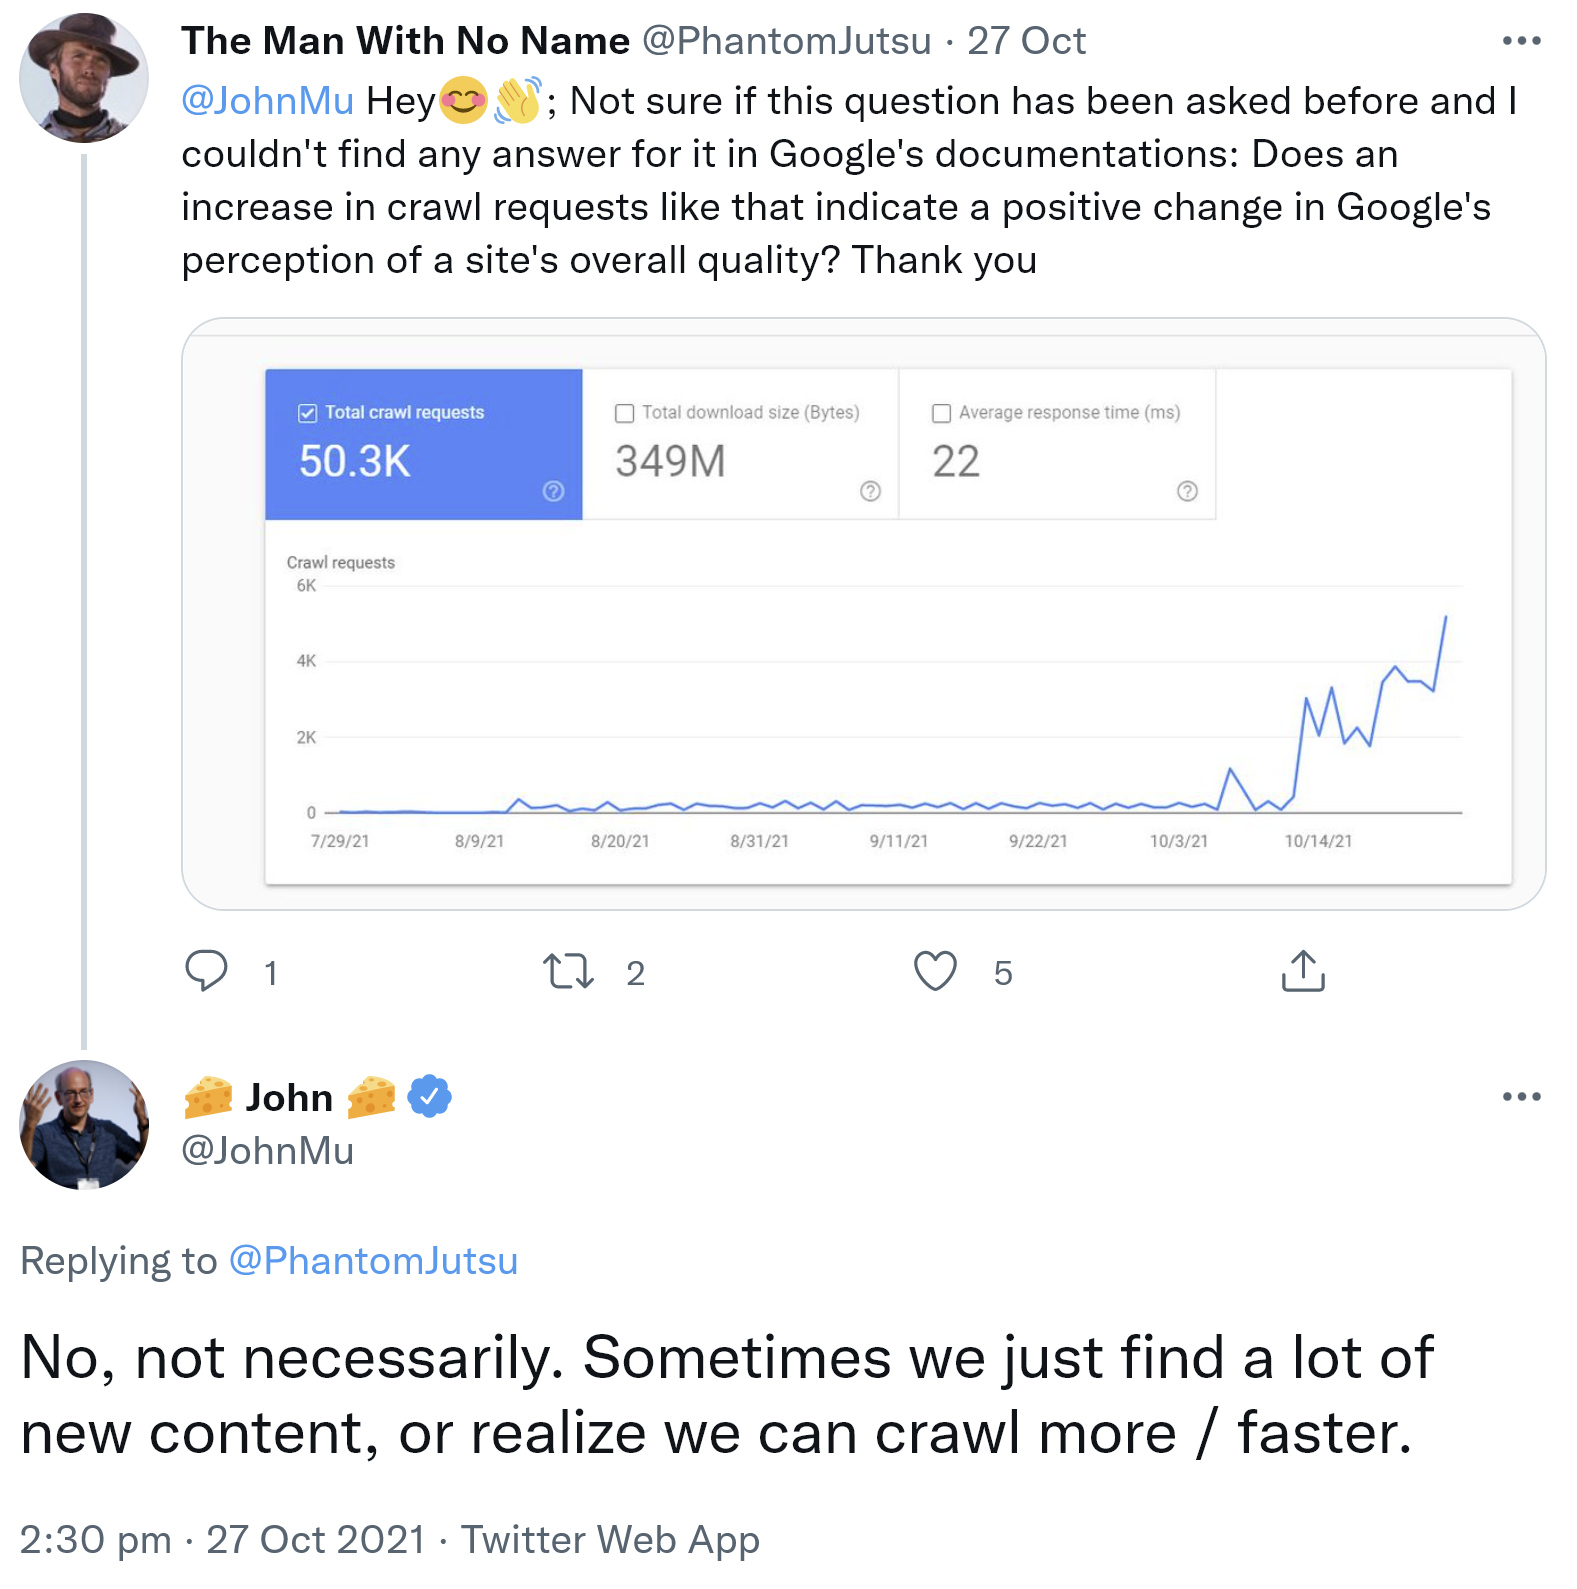
Task: Open more options menu on John's reply
Action: click(1521, 1097)
